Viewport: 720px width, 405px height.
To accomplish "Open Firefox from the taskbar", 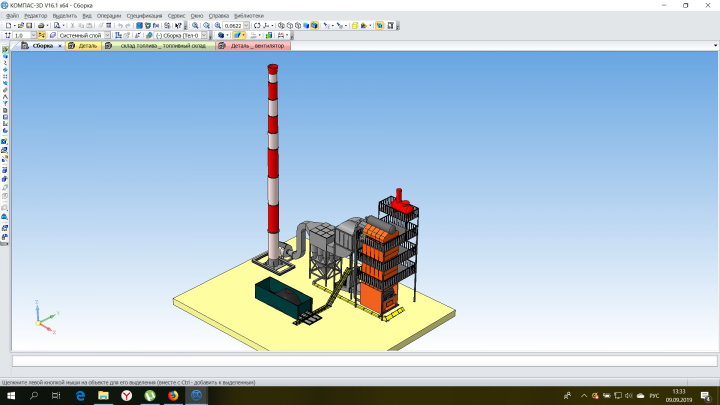I will pyautogui.click(x=173, y=395).
